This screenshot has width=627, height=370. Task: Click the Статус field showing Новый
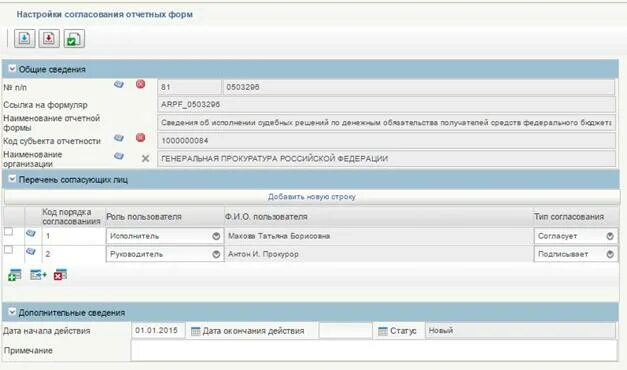click(520, 331)
